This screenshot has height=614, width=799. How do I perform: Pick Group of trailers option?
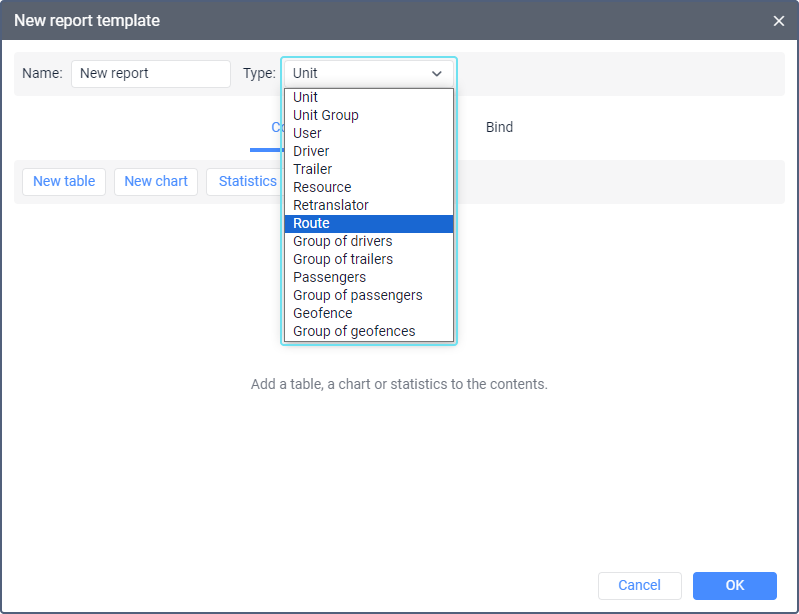point(343,259)
